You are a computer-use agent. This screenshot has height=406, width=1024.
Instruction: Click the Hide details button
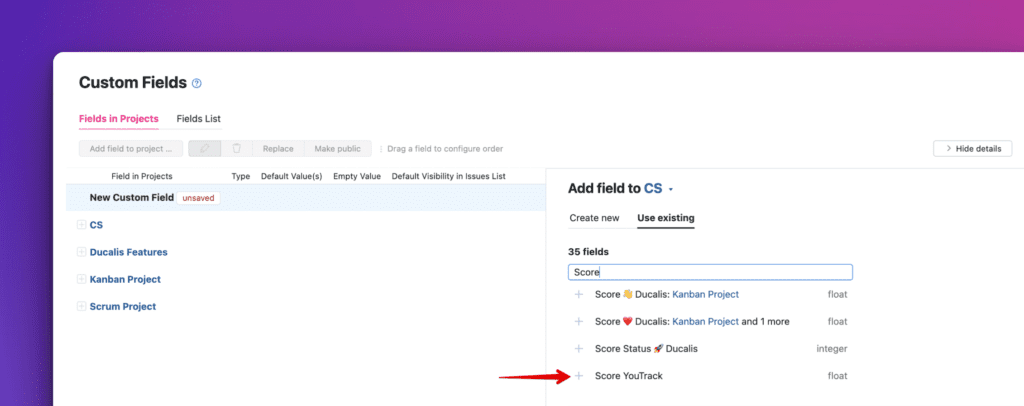coord(972,149)
